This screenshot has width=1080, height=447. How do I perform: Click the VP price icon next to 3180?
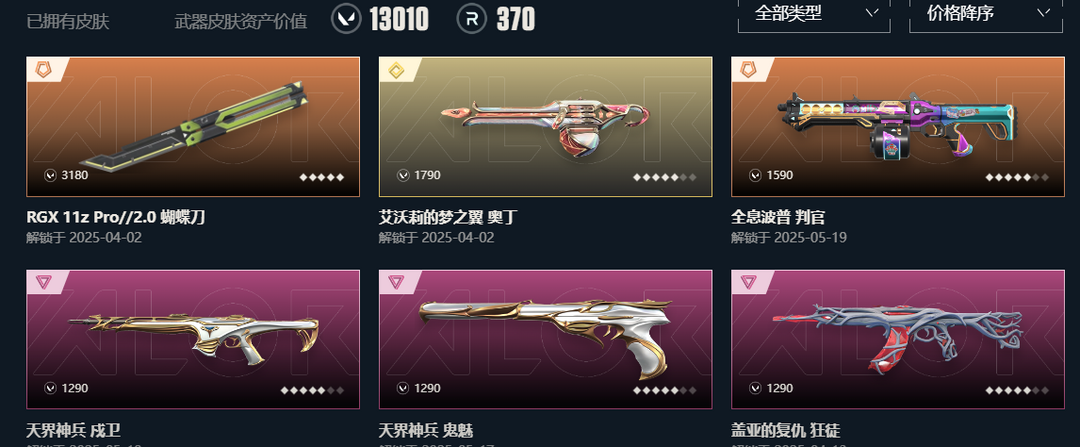point(50,176)
